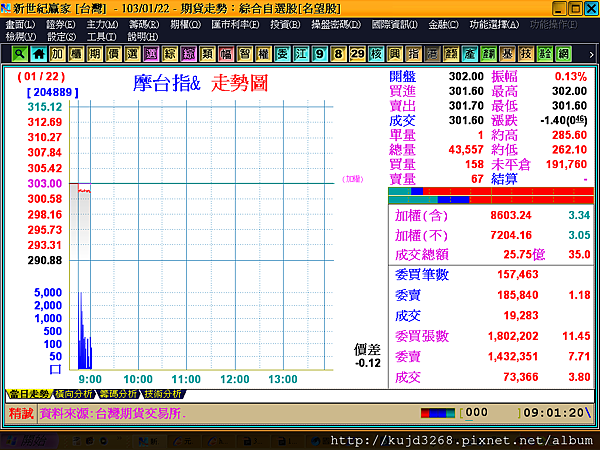
Task: Open the 說明(H) menu
Action: (142, 37)
